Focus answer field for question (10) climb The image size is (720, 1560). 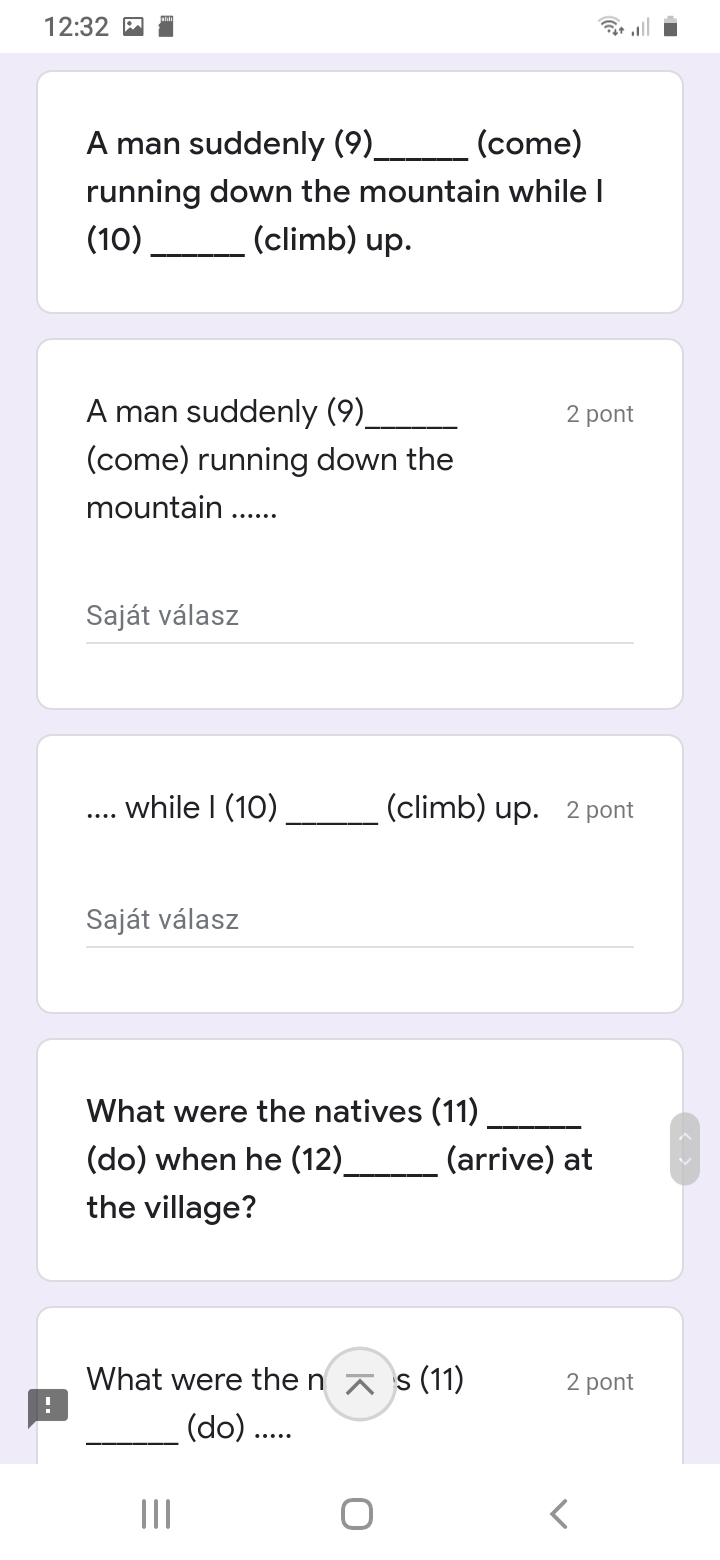pyautogui.click(x=359, y=920)
